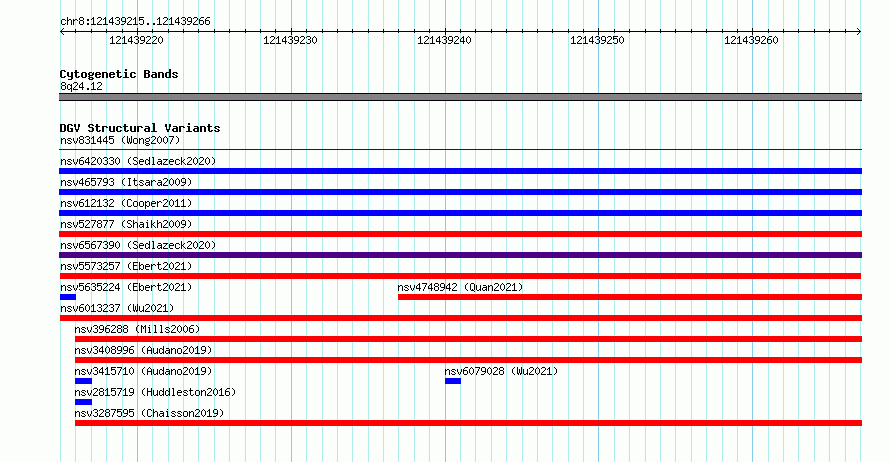
Task: Click the red bar under nsv527877
Action: [460, 234]
